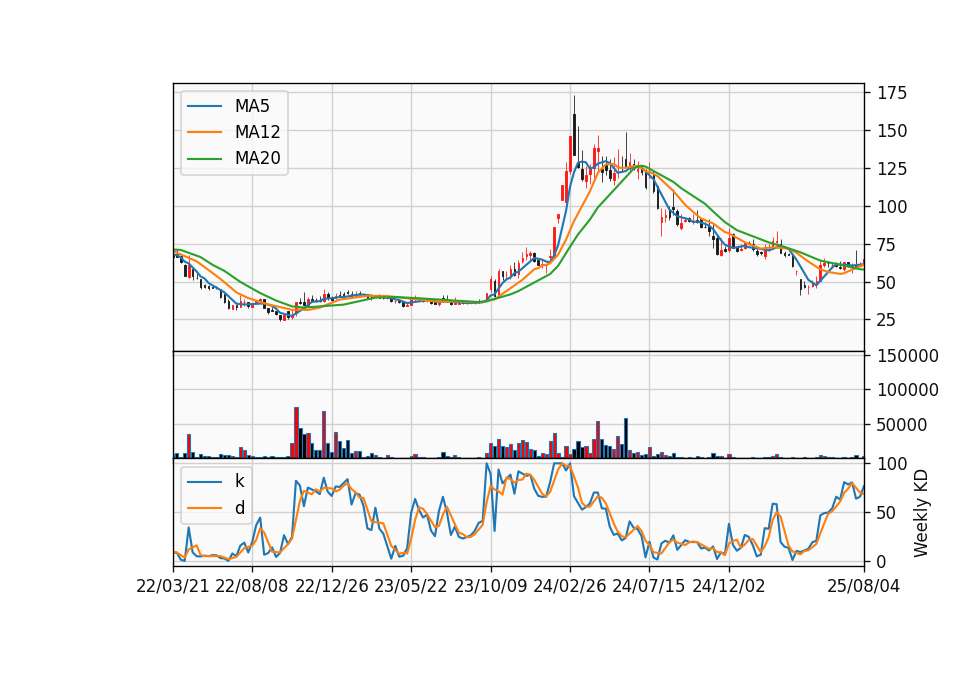Click the k legend label
The image size is (960, 690).
tap(239, 481)
